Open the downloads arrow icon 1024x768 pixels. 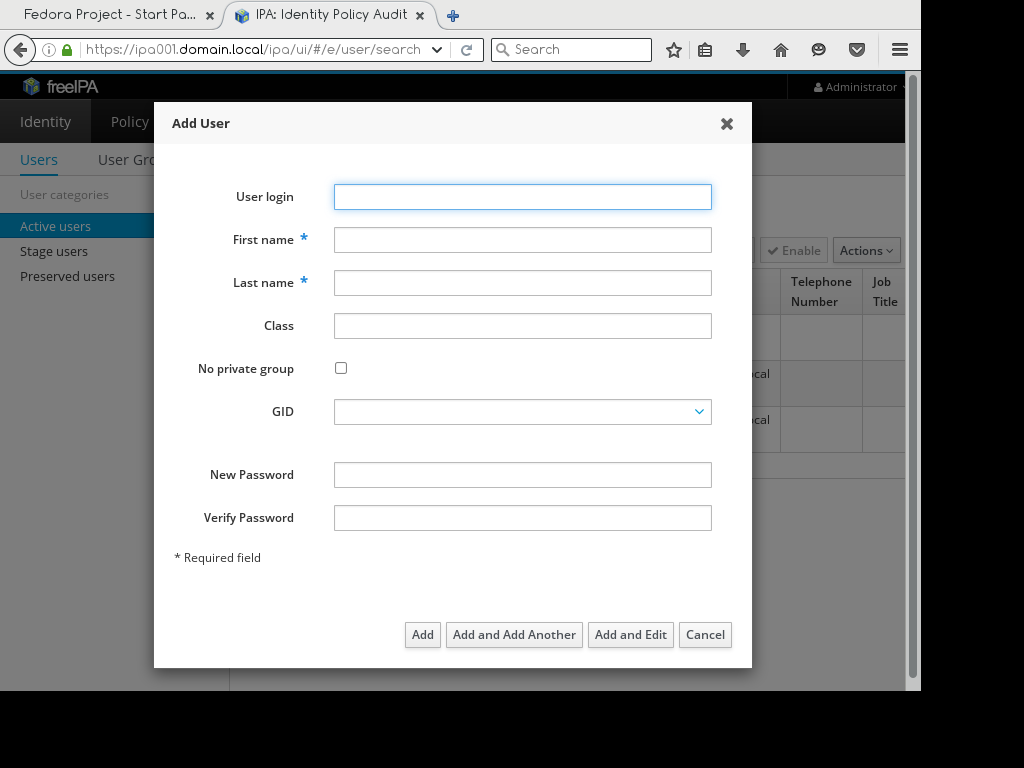click(x=743, y=50)
